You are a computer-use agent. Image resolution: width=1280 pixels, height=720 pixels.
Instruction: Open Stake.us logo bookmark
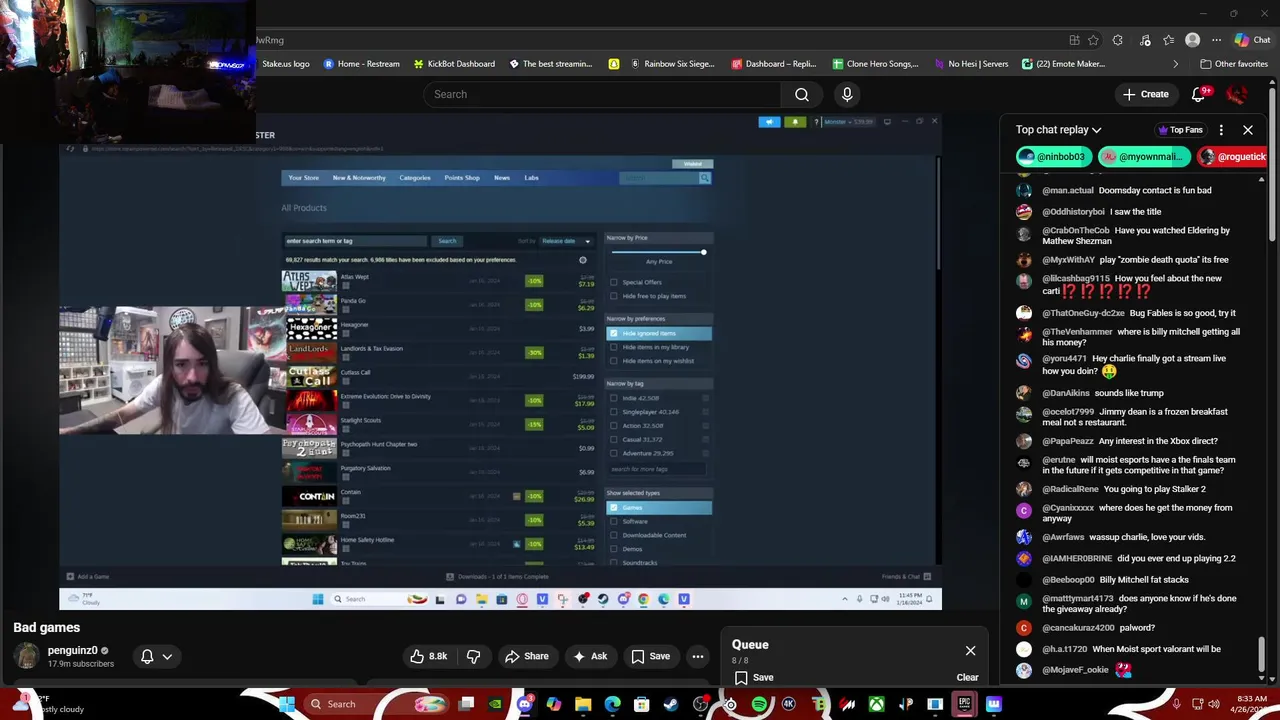pyautogui.click(x=284, y=64)
